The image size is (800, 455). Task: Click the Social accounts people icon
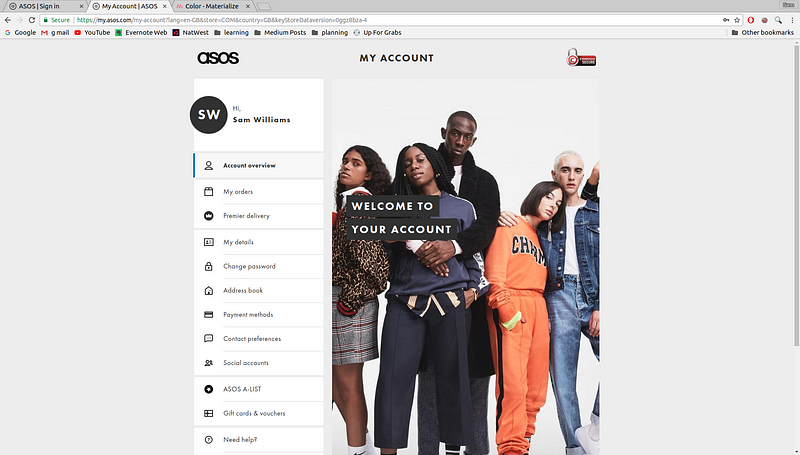[209, 363]
